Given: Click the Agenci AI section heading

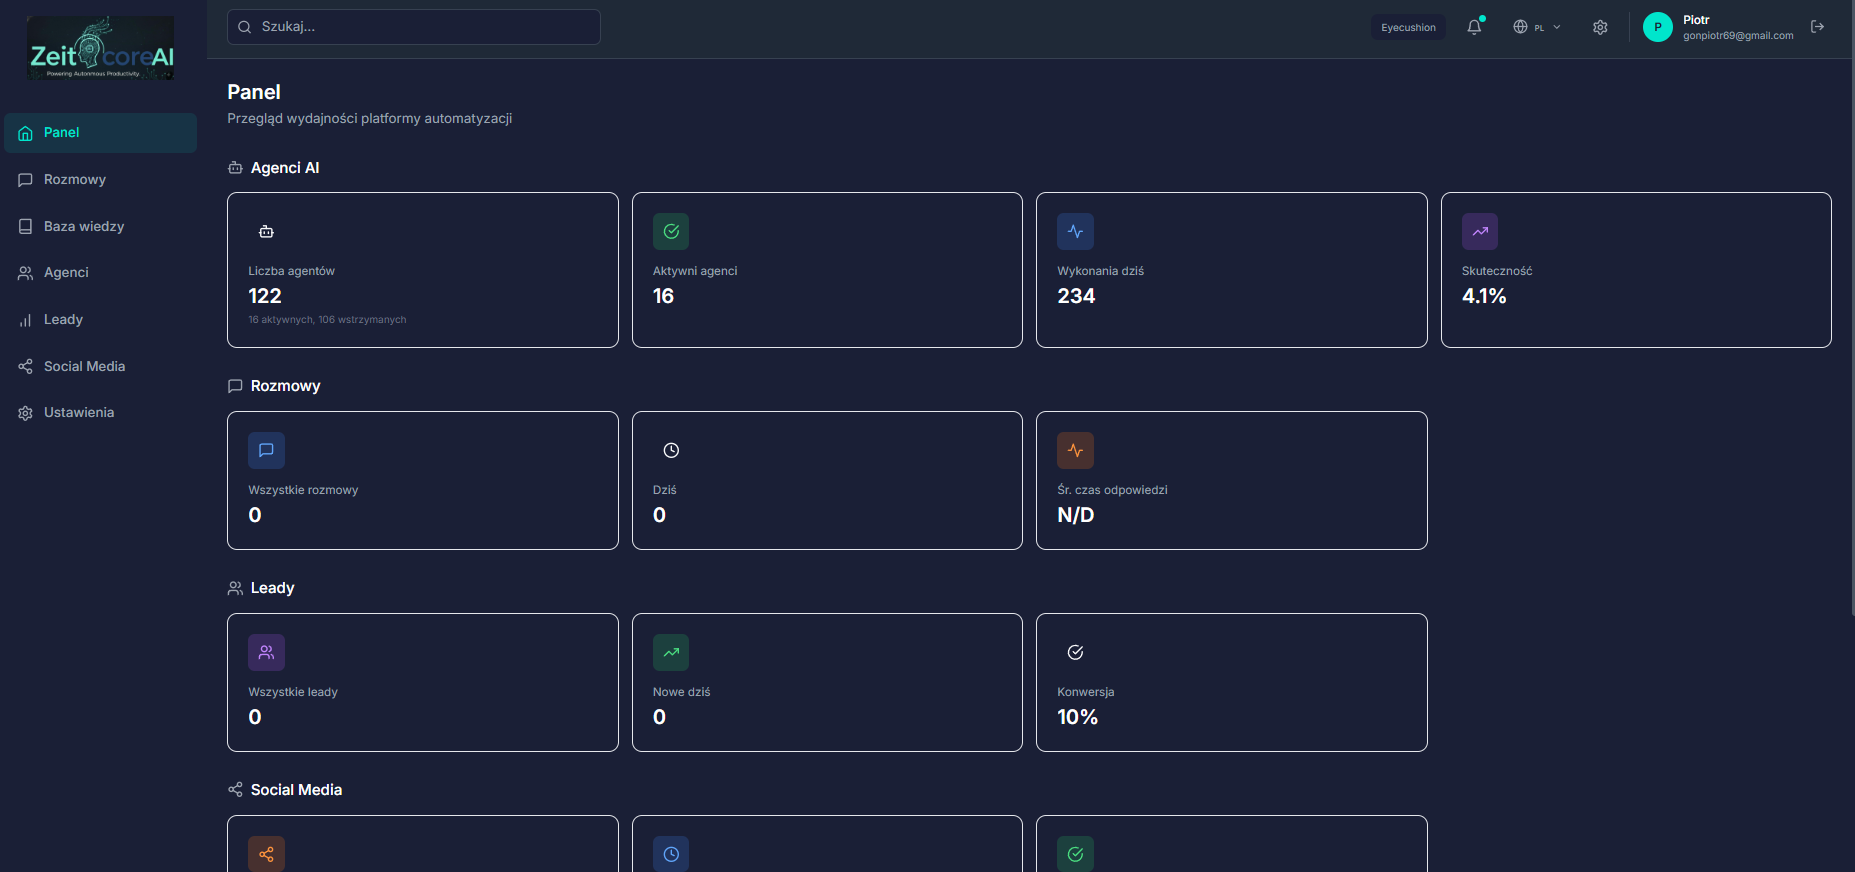Looking at the screenshot, I should click(285, 168).
